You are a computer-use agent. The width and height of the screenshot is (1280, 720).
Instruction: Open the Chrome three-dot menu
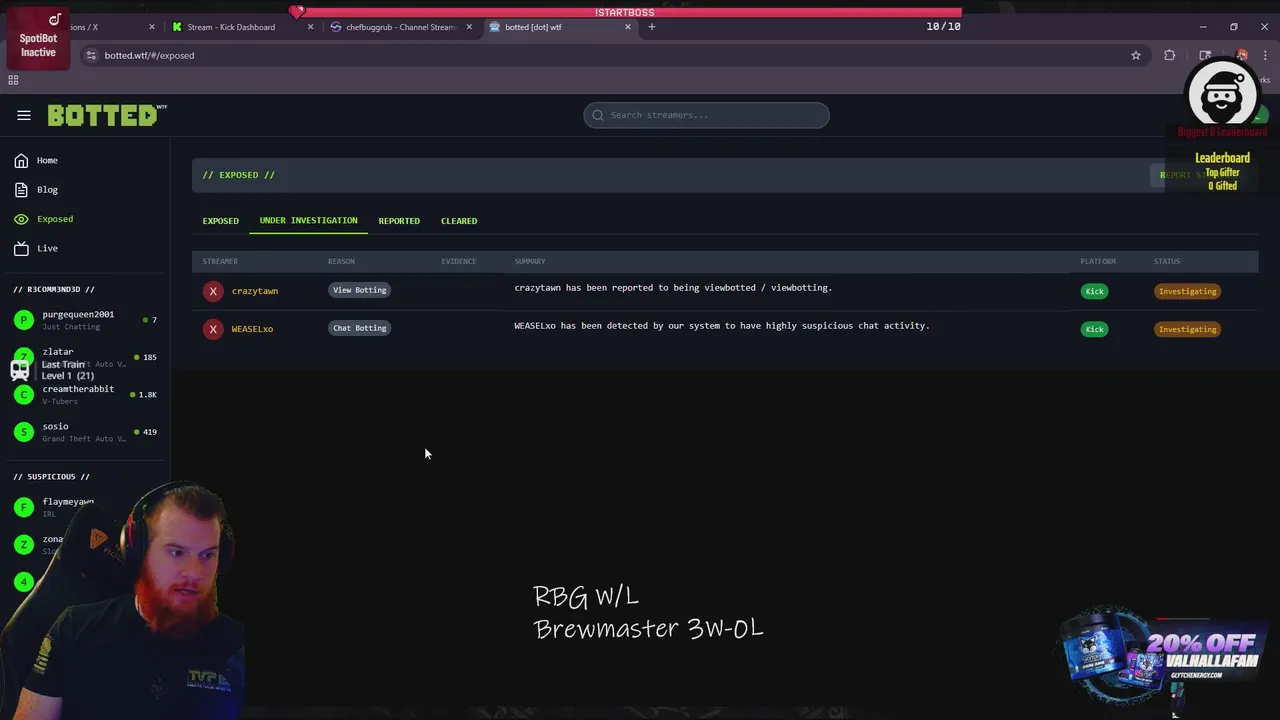[1266, 55]
